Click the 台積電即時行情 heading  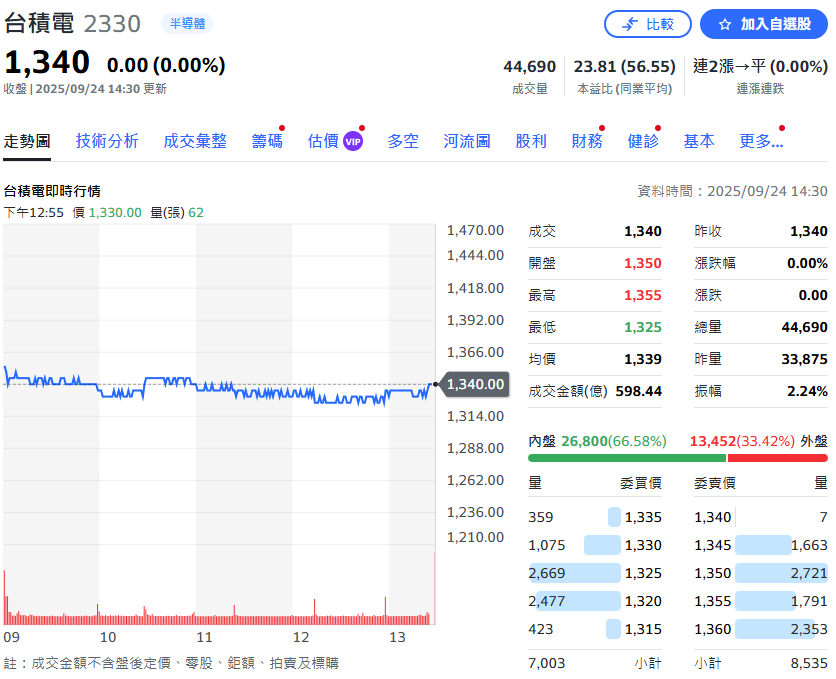tap(52, 191)
